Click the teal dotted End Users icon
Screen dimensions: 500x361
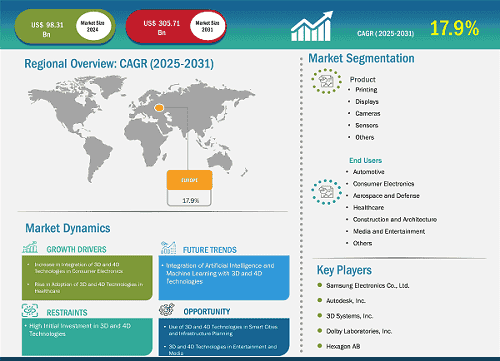[326, 192]
